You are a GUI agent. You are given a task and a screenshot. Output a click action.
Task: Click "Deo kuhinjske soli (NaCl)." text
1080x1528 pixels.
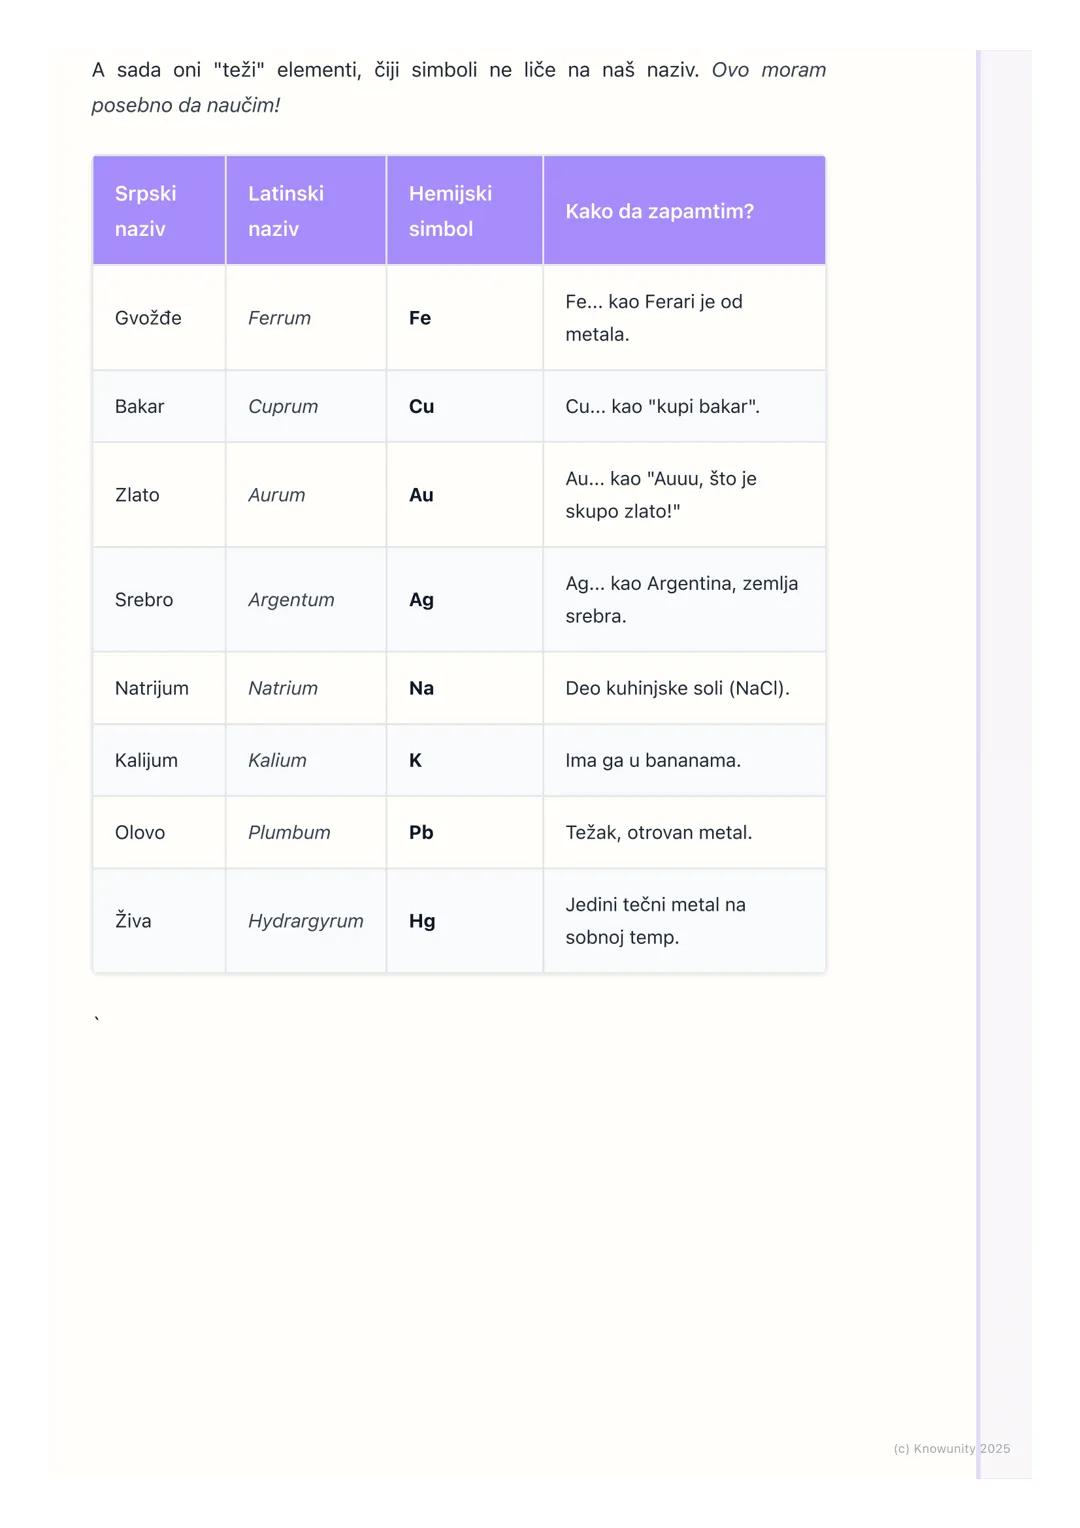(x=677, y=688)
